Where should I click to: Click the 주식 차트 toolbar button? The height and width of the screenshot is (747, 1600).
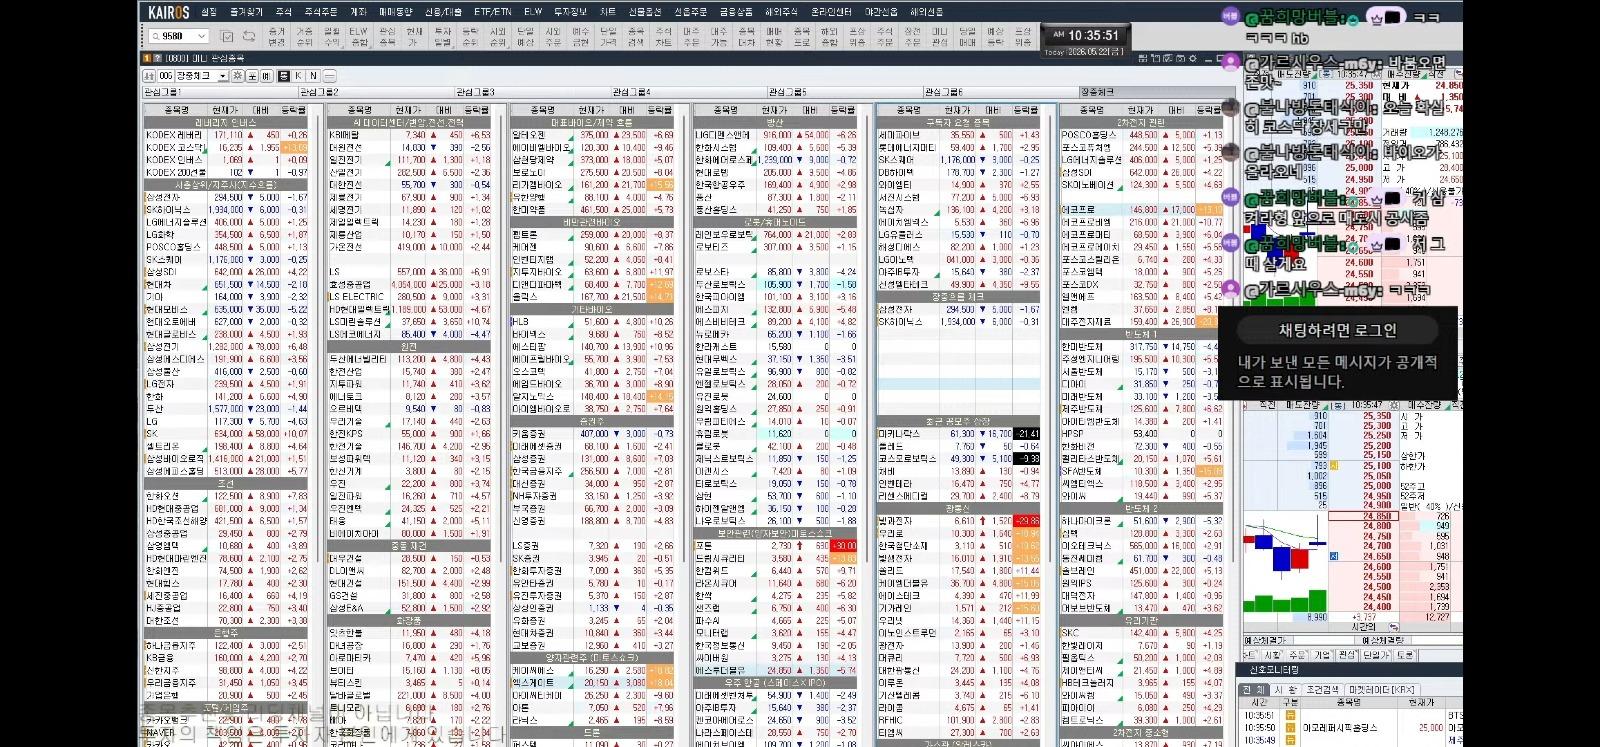(663, 37)
